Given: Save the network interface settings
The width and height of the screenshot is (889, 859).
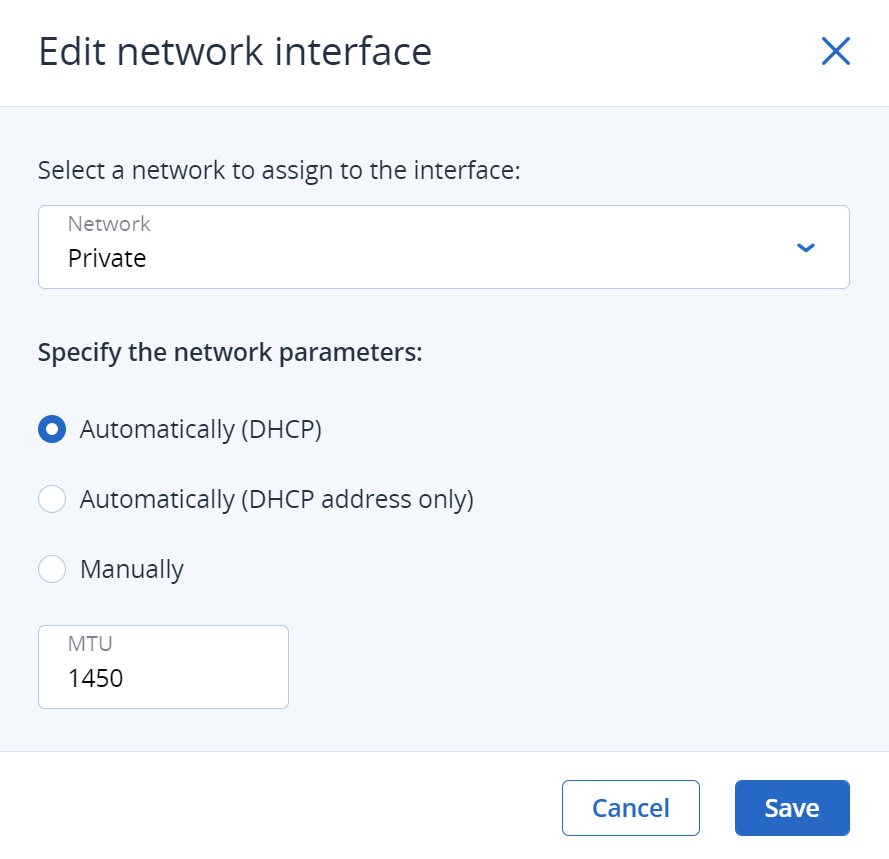Looking at the screenshot, I should click(791, 808).
